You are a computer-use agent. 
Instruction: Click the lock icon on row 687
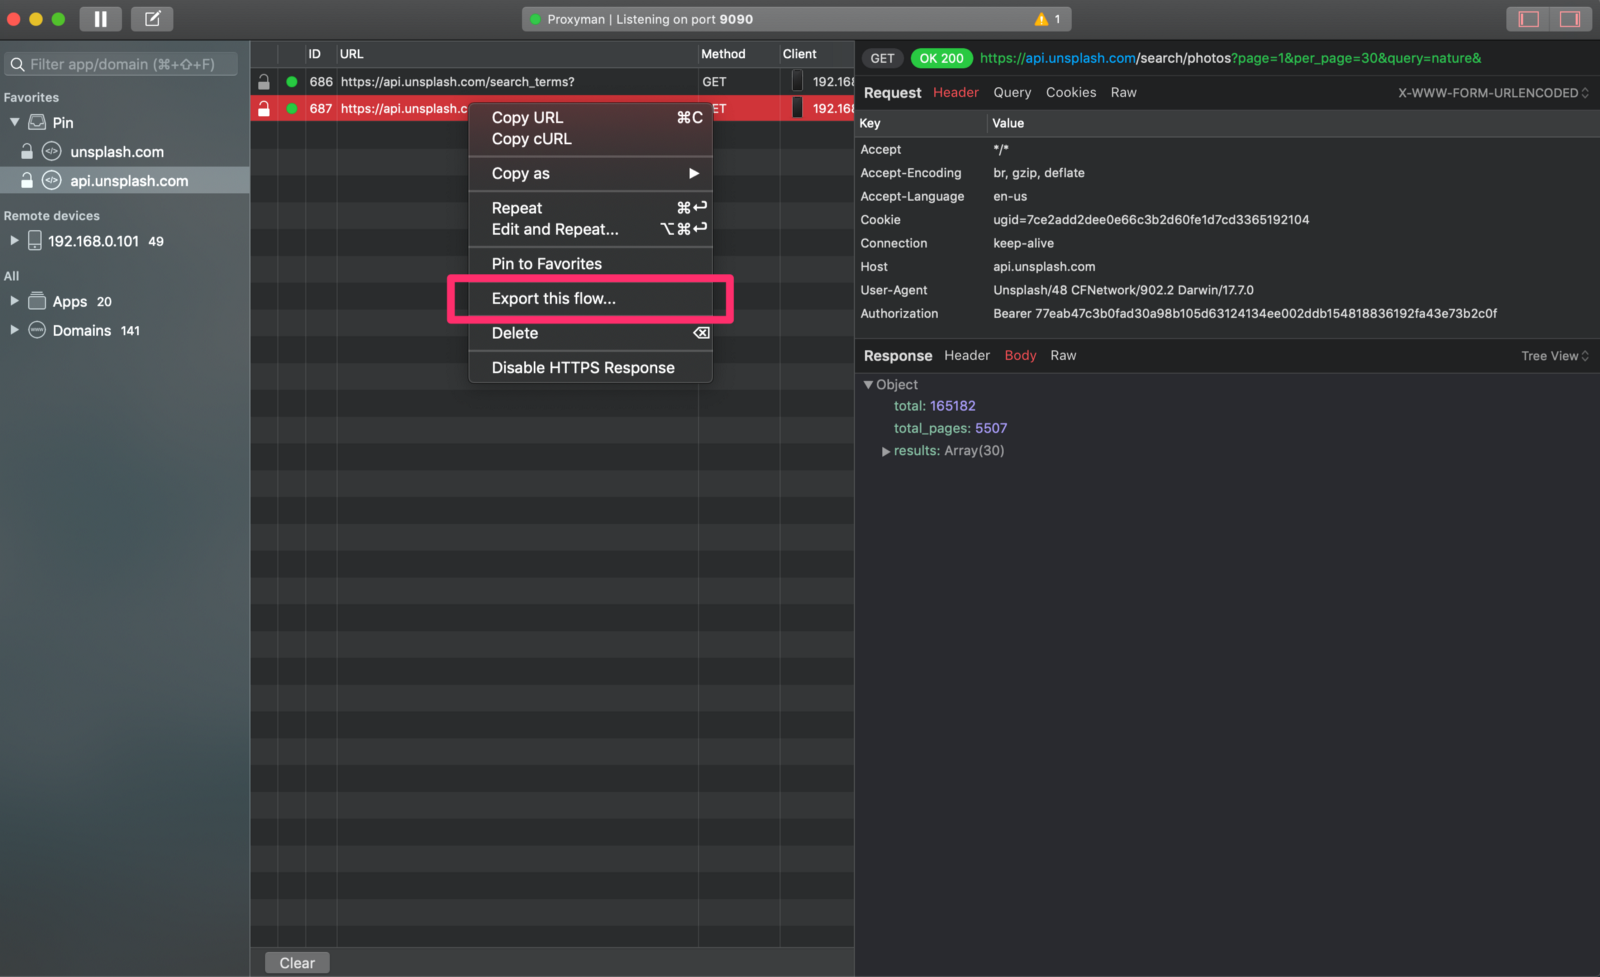coord(264,108)
